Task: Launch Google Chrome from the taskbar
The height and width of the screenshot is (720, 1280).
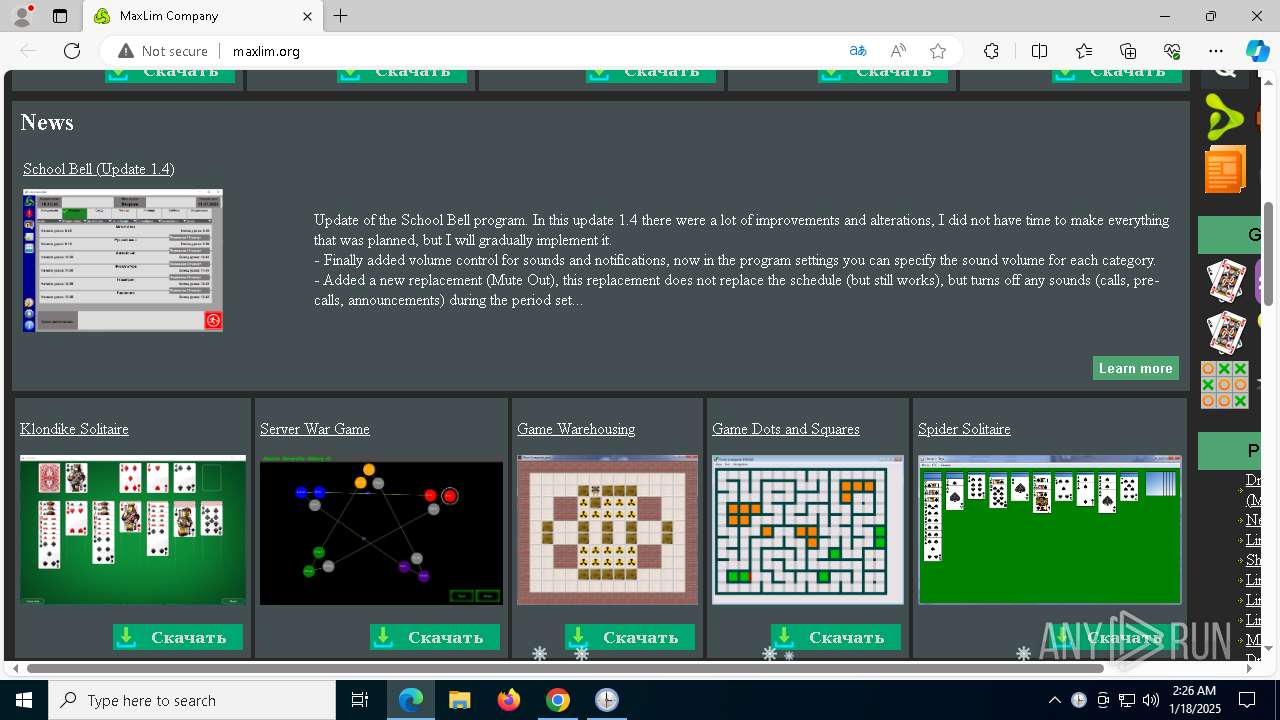Action: coord(558,700)
